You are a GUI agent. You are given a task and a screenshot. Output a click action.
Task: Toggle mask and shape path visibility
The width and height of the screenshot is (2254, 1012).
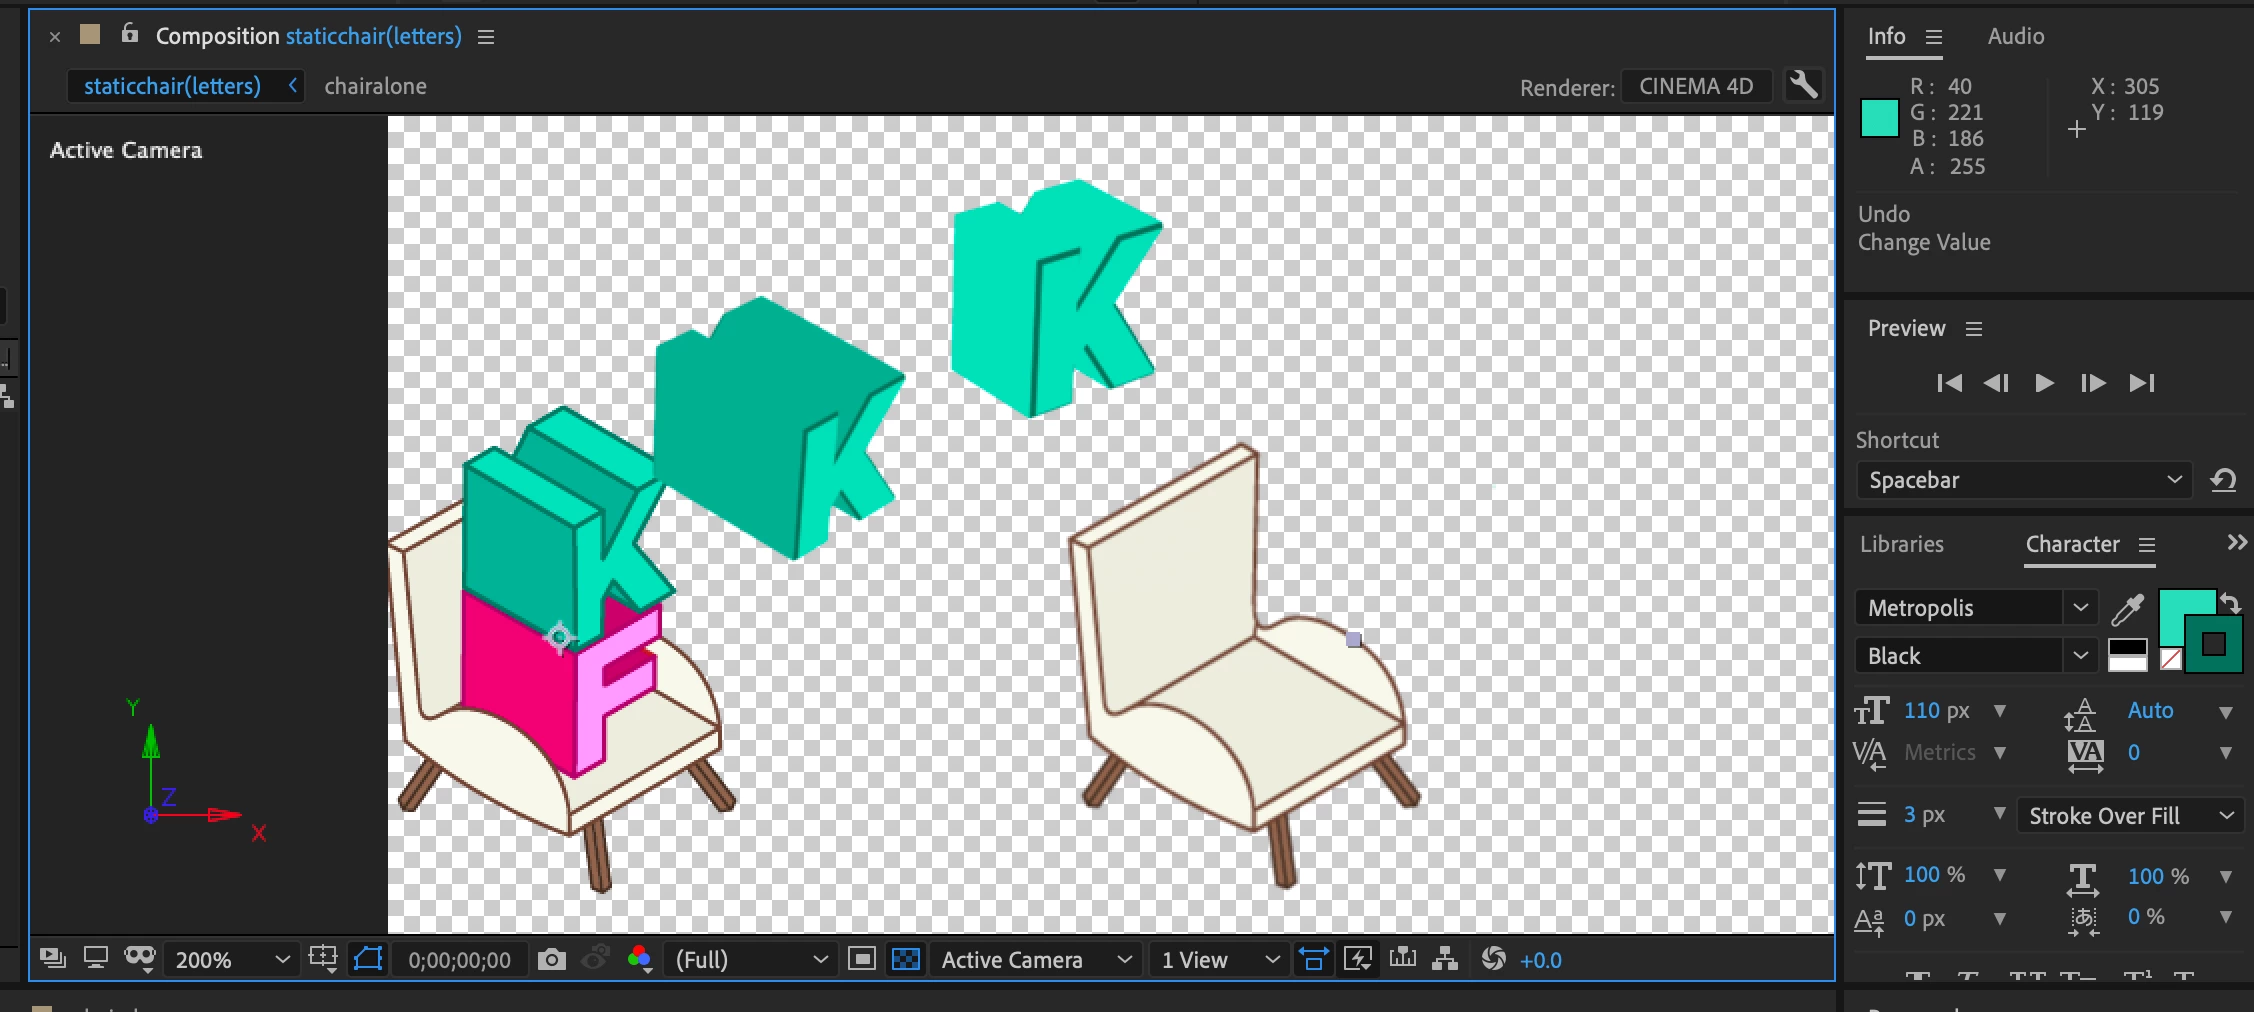tap(368, 959)
